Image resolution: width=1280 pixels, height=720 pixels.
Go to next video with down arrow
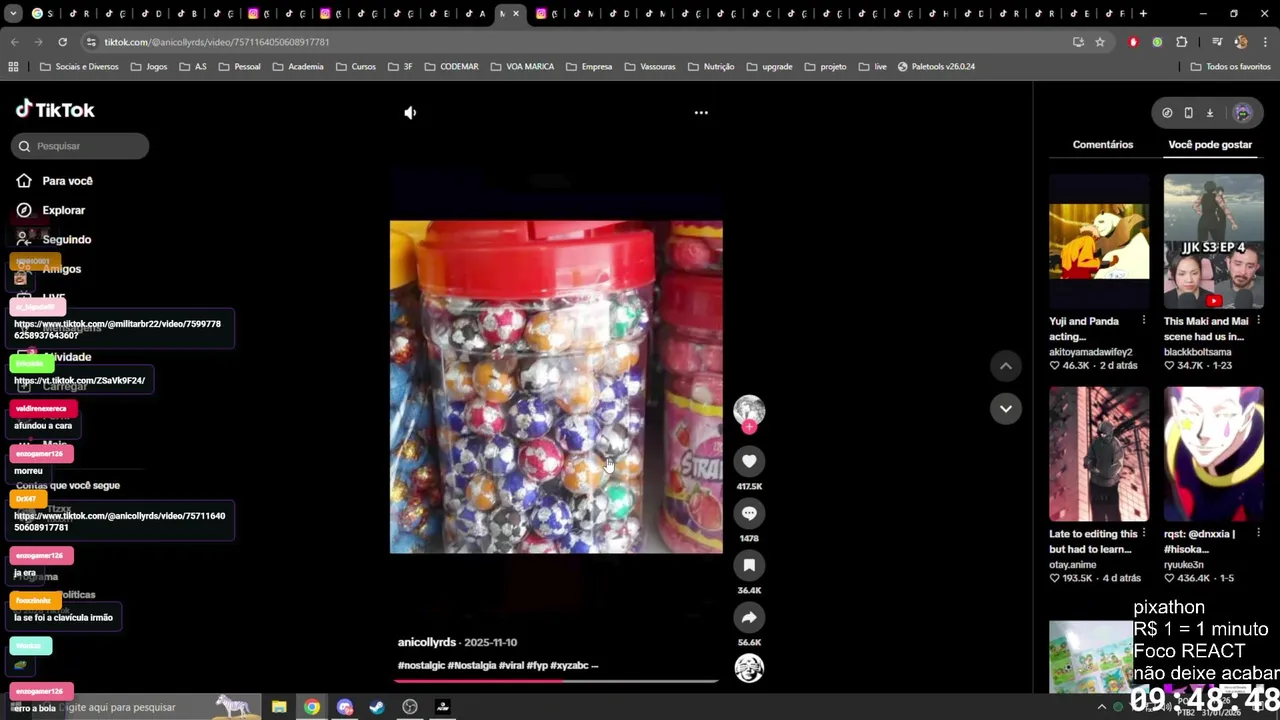[1006, 408]
